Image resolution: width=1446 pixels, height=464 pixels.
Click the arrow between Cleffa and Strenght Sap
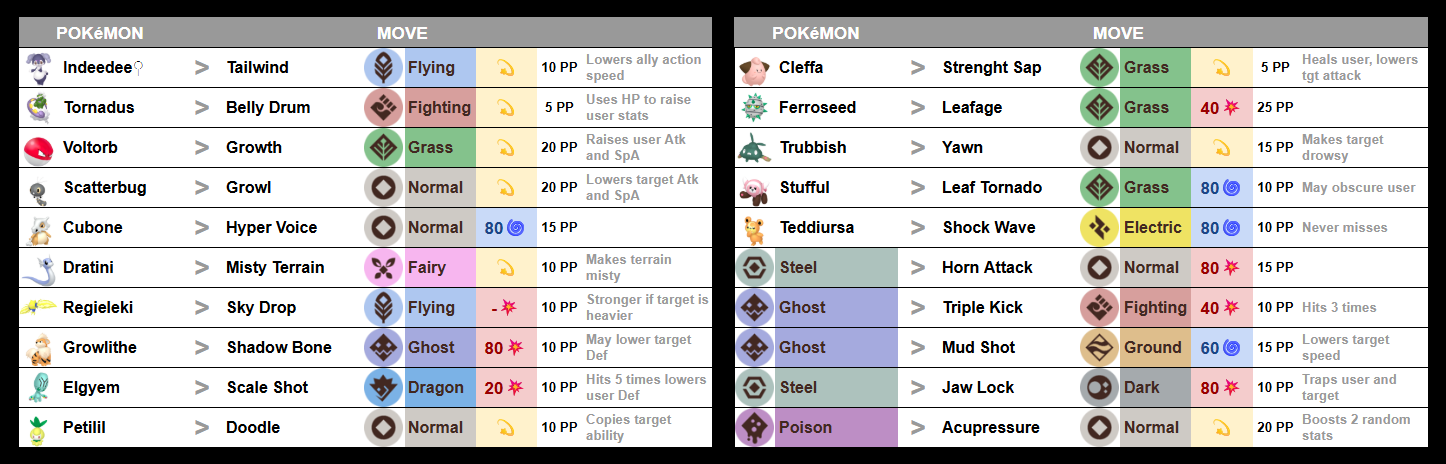click(918, 68)
